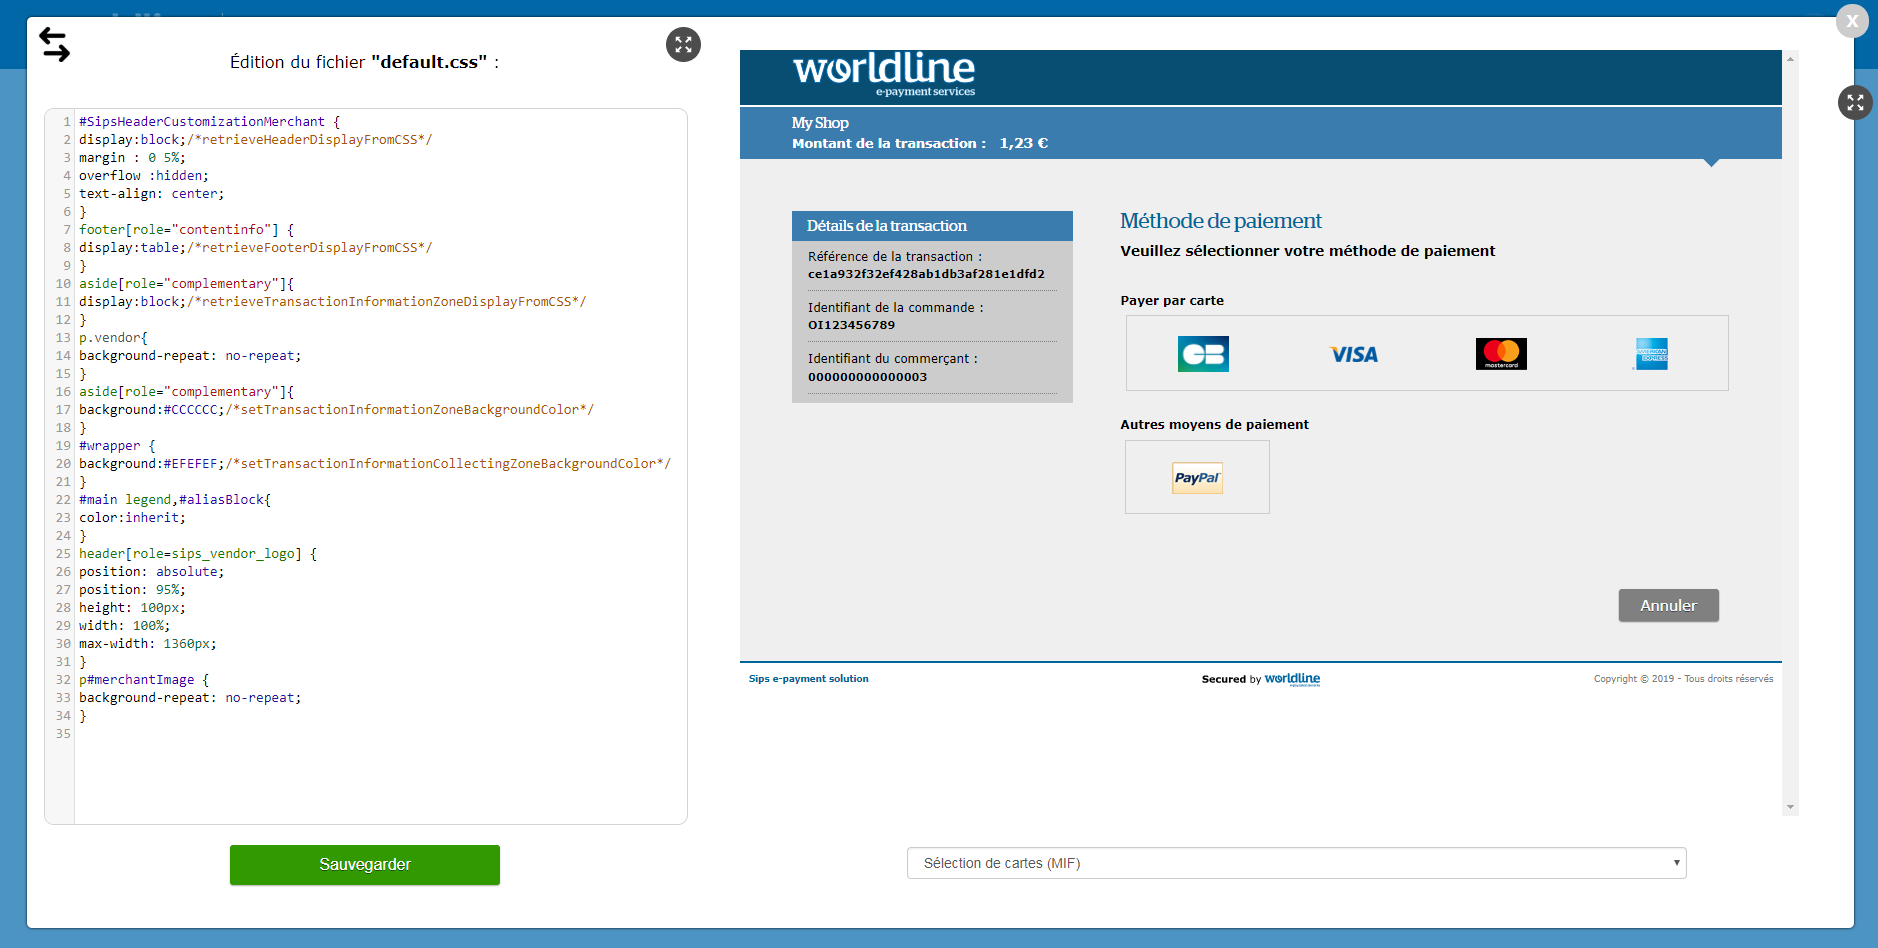Click the background:#CCCCCC code line

[336, 410]
